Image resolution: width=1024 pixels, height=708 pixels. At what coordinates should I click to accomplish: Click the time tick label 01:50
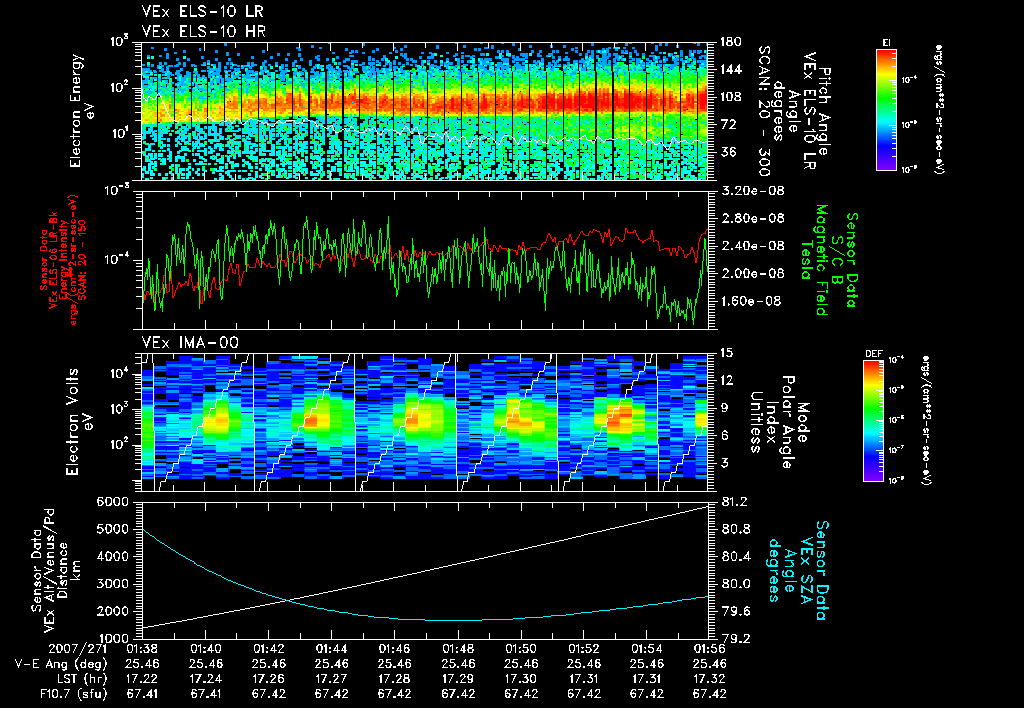[x=521, y=649]
